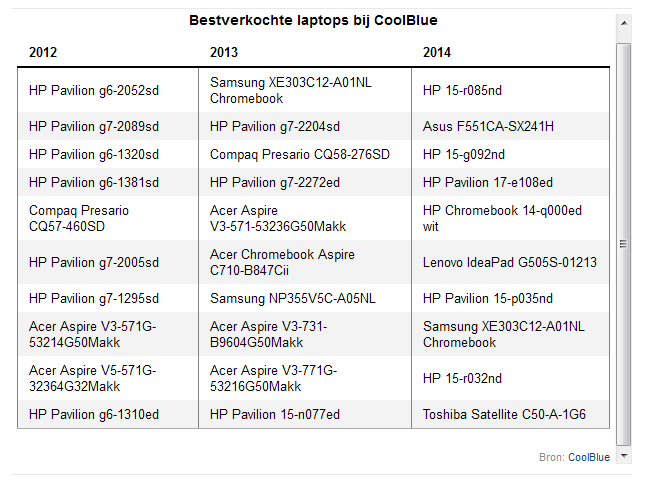Click the 2014 column header
The image size is (645, 482).
pos(437,52)
